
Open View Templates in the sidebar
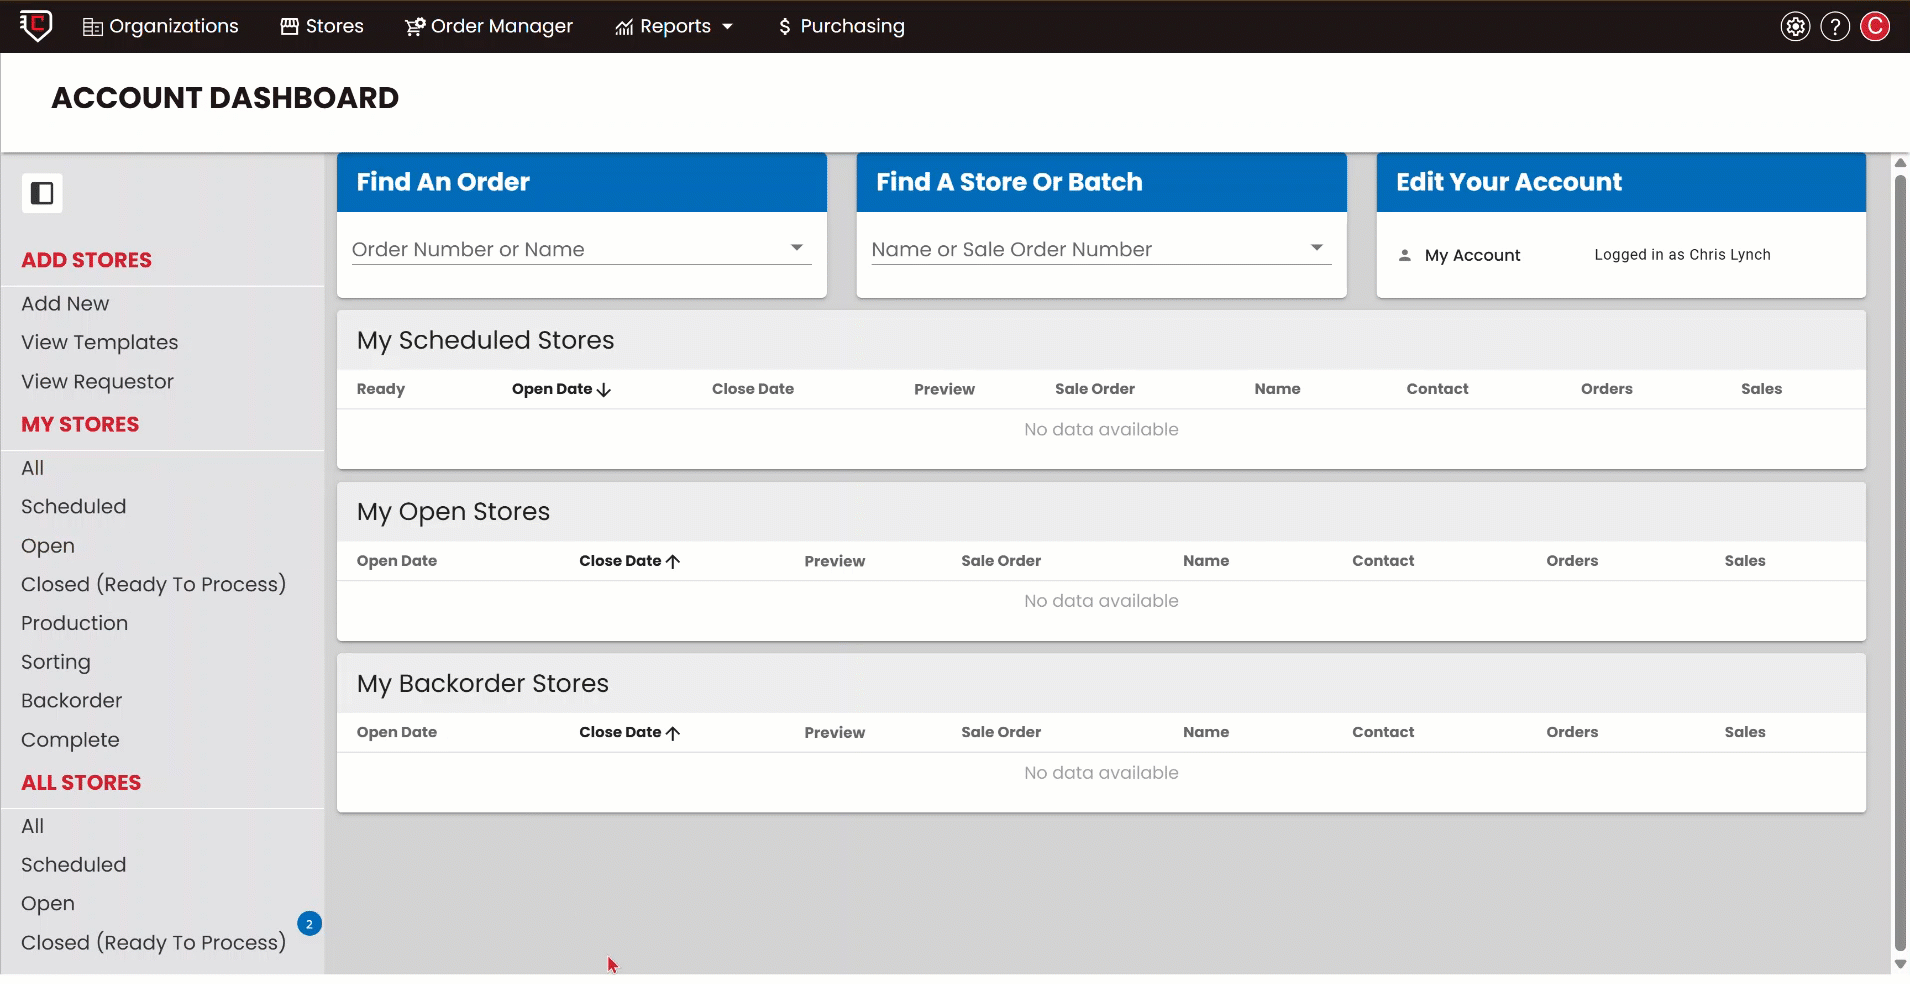tap(99, 343)
